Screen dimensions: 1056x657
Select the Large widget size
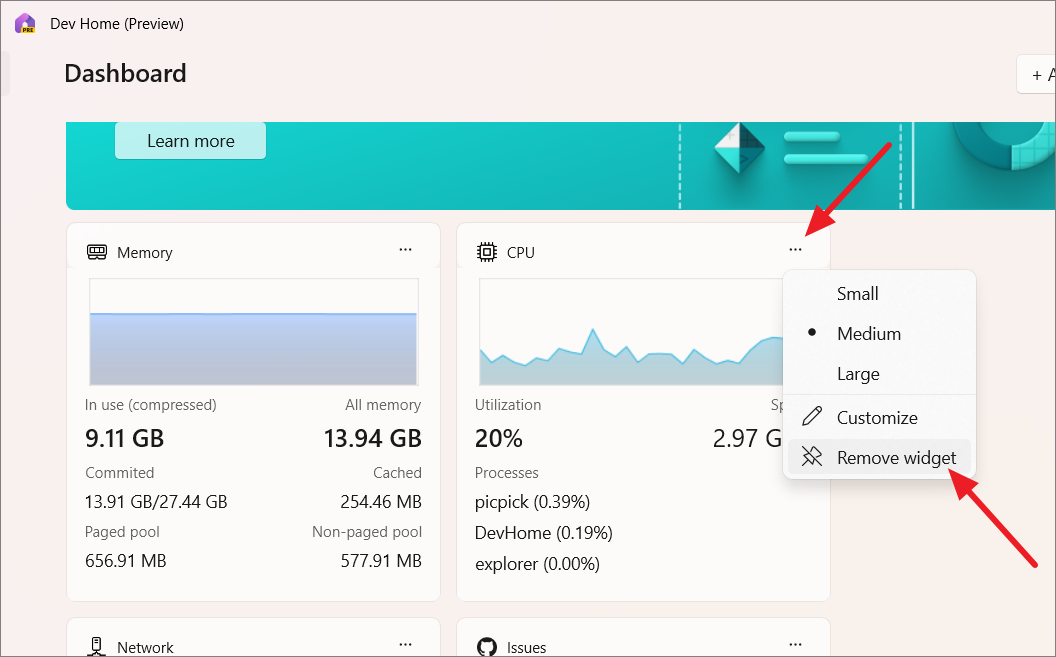(x=856, y=373)
